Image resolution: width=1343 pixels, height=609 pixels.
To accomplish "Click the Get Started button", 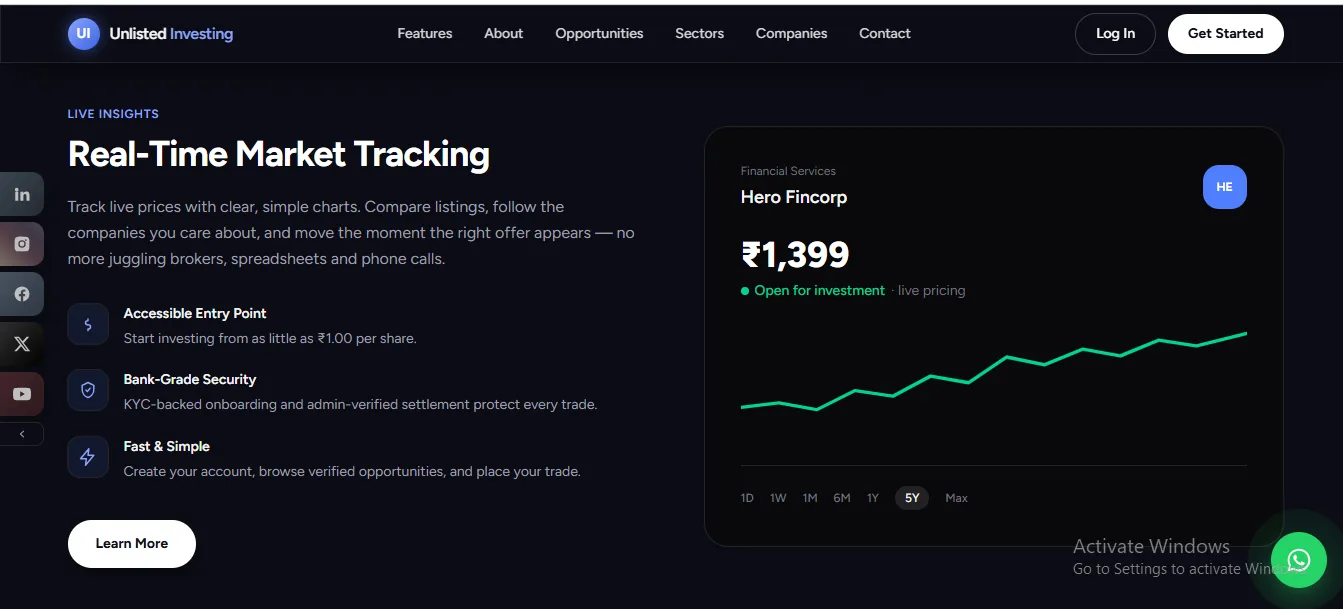I will 1226,33.
